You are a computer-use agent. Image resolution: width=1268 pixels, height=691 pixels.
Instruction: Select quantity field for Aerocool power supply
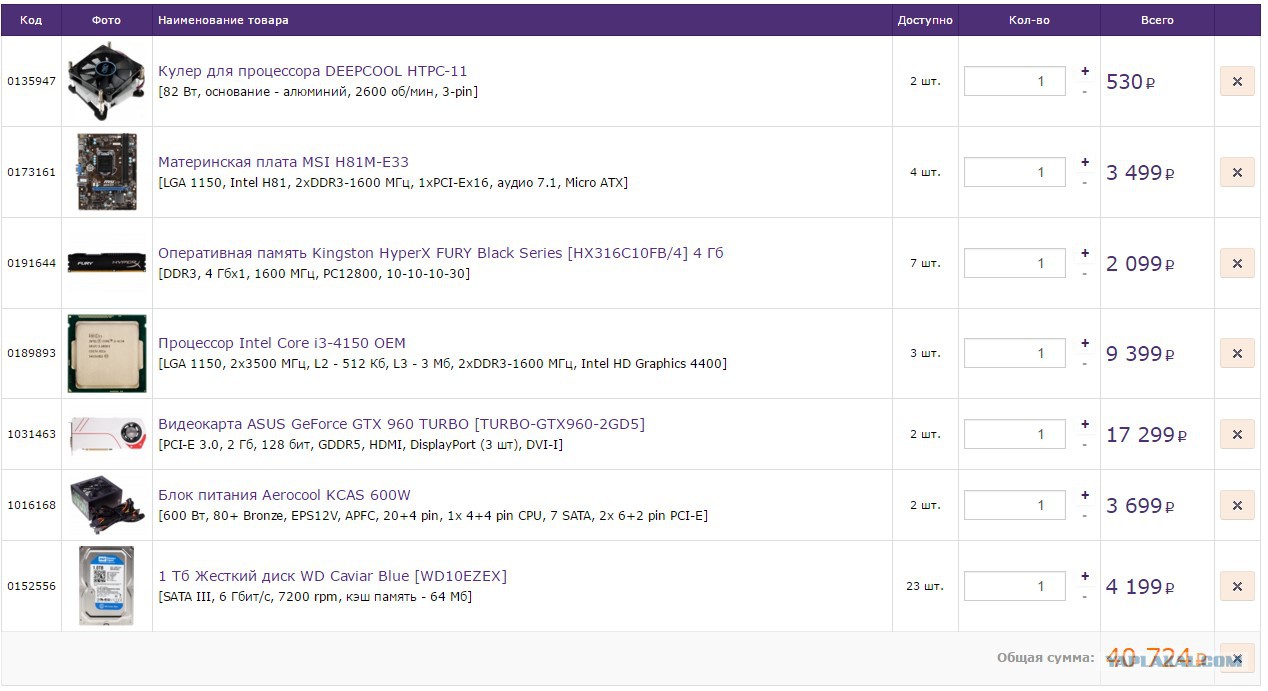pyautogui.click(x=1014, y=505)
